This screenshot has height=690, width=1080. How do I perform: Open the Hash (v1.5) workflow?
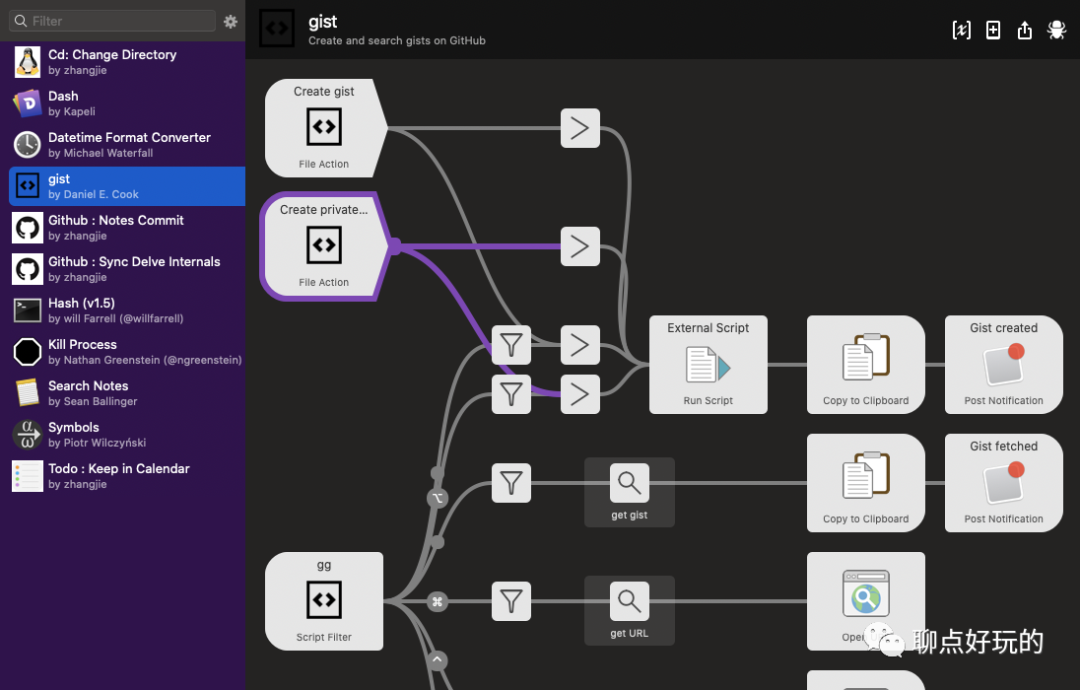pyautogui.click(x=127, y=310)
